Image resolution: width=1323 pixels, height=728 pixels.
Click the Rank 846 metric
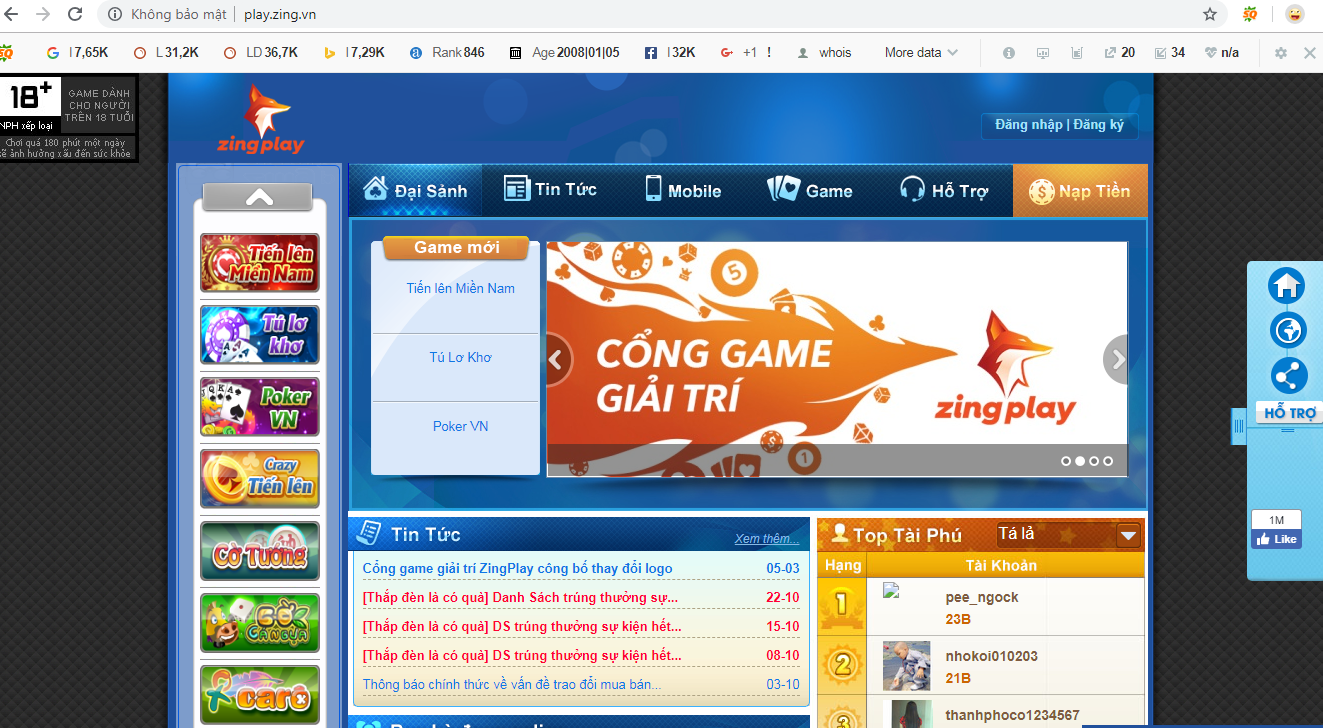[x=447, y=53]
